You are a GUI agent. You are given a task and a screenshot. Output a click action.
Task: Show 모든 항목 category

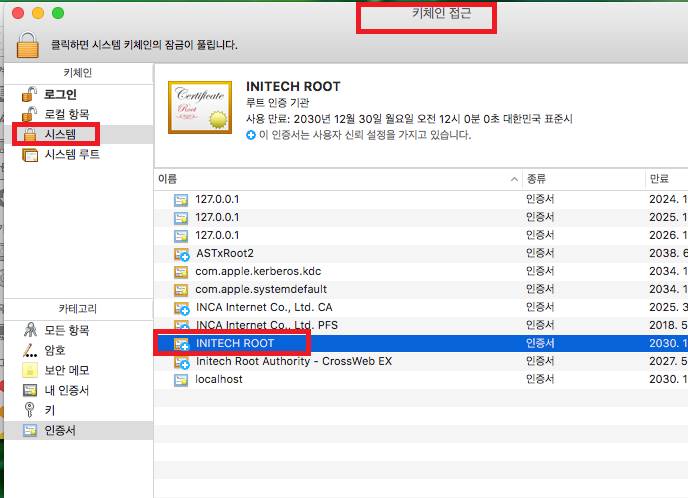pos(66,330)
